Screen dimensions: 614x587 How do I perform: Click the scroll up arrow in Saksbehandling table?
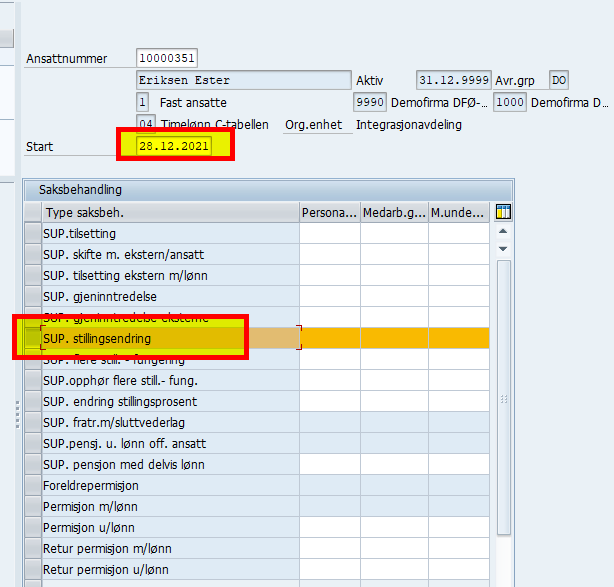click(503, 231)
